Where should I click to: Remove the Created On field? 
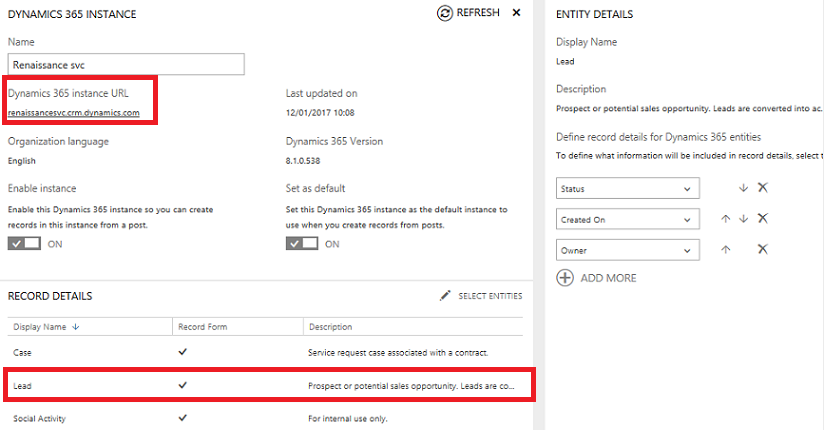[763, 219]
